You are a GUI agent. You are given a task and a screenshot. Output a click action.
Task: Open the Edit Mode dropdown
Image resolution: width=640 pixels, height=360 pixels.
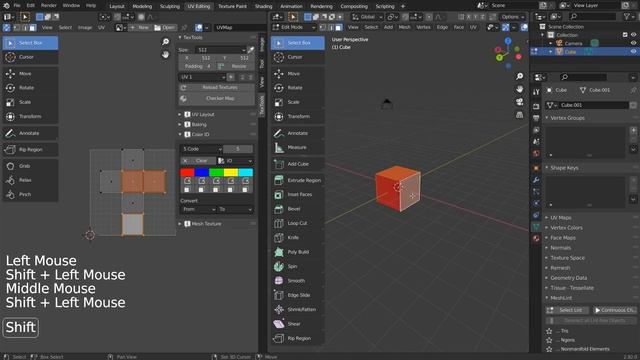(x=294, y=27)
